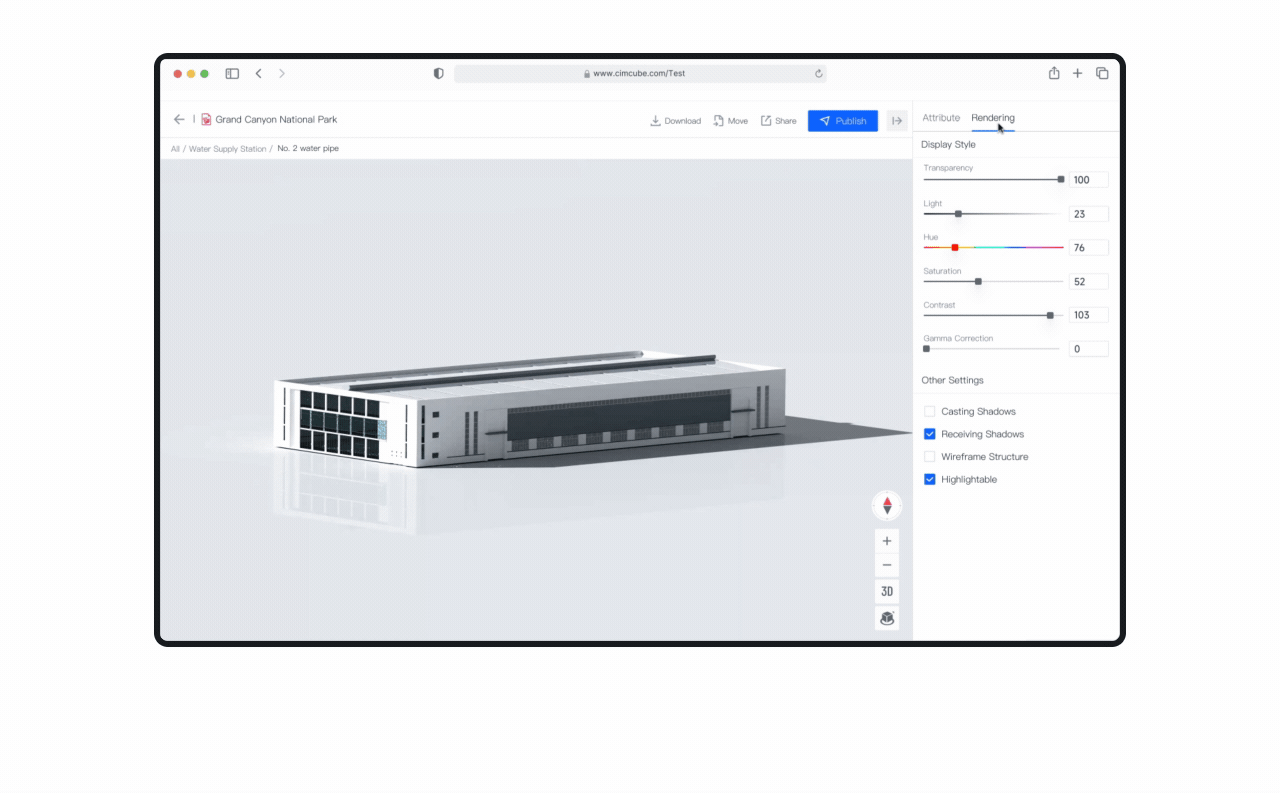Click the Gamma Correction slider
Image resolution: width=1280 pixels, height=793 pixels.
pos(992,349)
